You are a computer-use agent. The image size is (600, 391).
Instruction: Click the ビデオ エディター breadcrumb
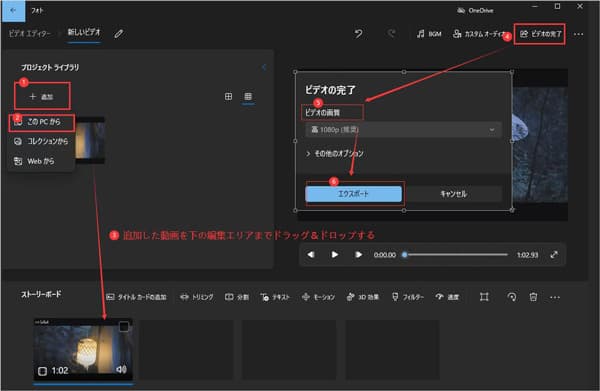point(29,34)
